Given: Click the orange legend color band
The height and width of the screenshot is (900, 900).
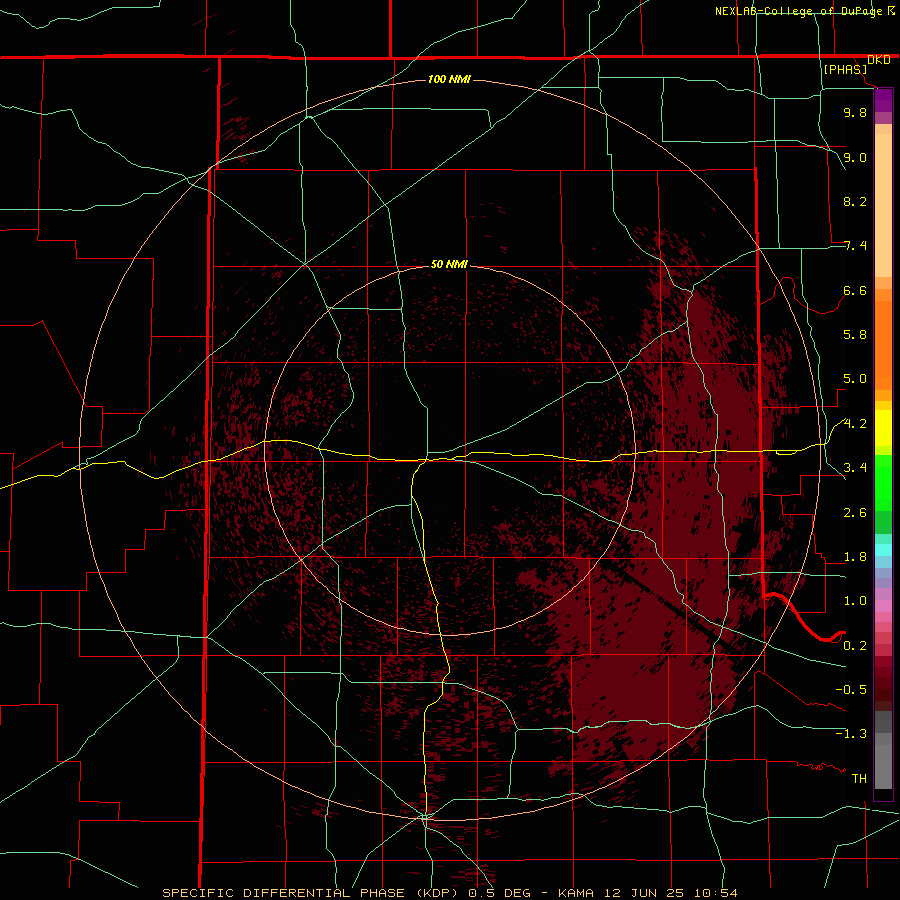Looking at the screenshot, I should (883, 346).
